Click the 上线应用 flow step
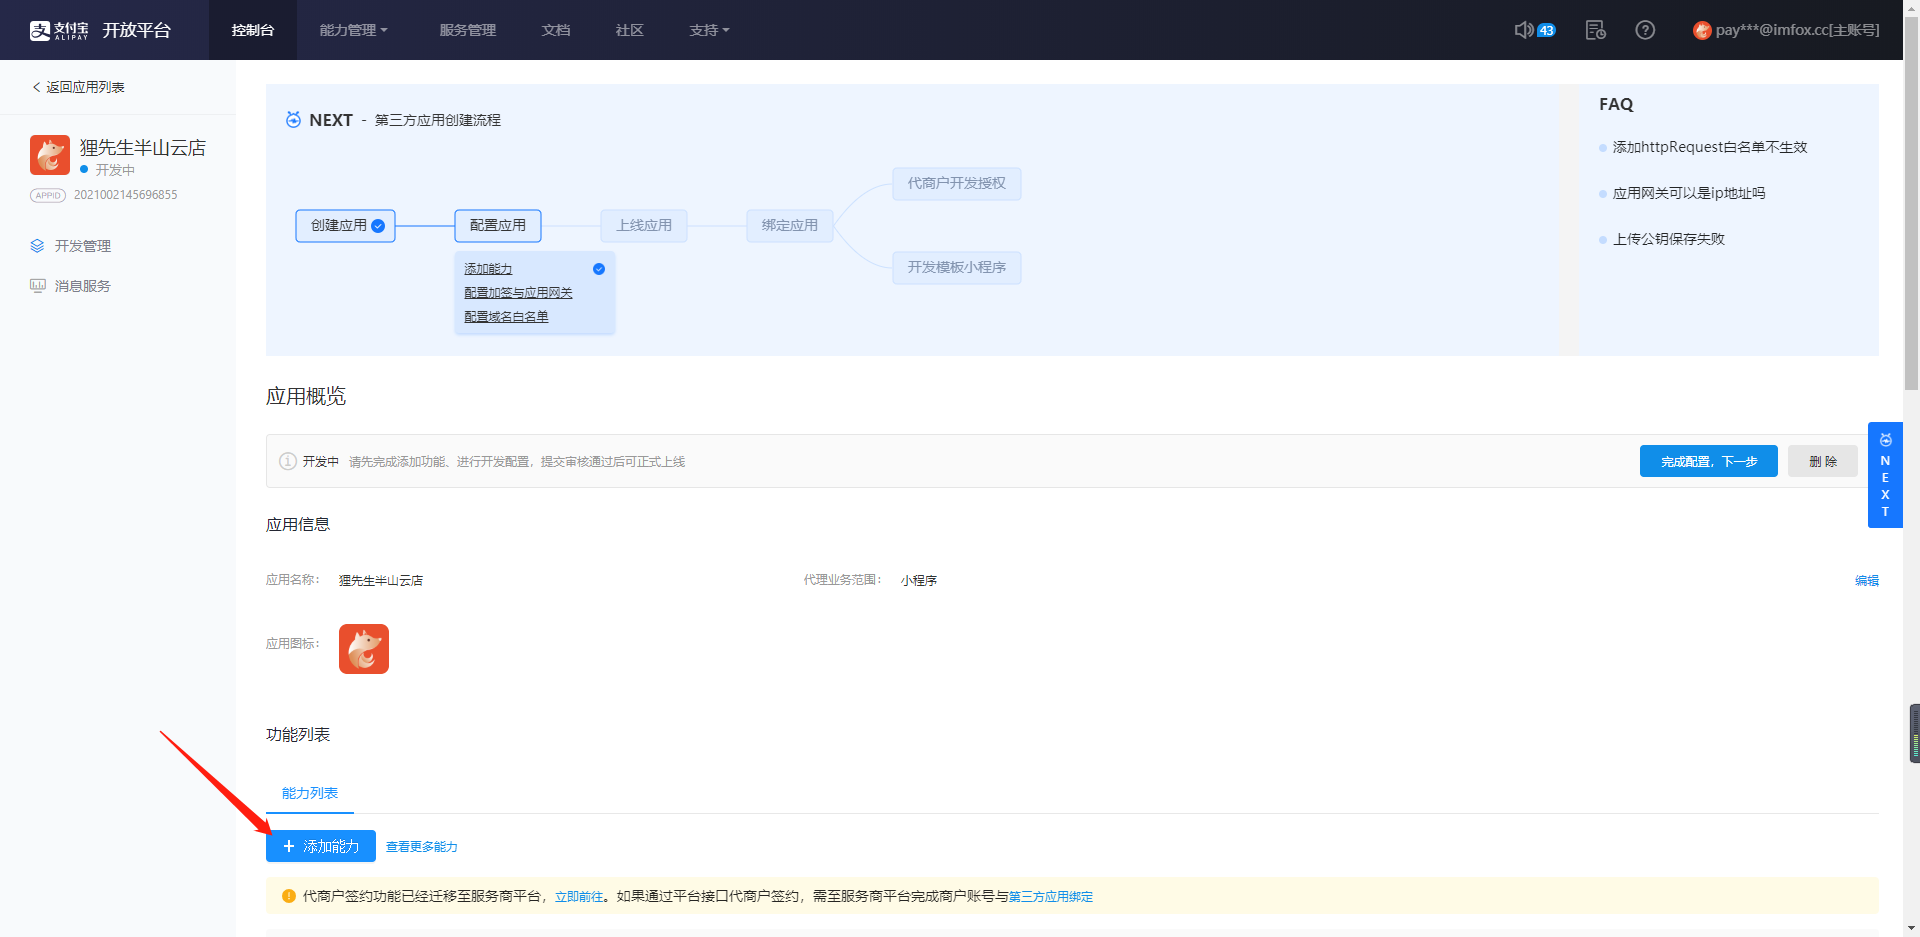Screen dimensions: 1920x937 644,226
